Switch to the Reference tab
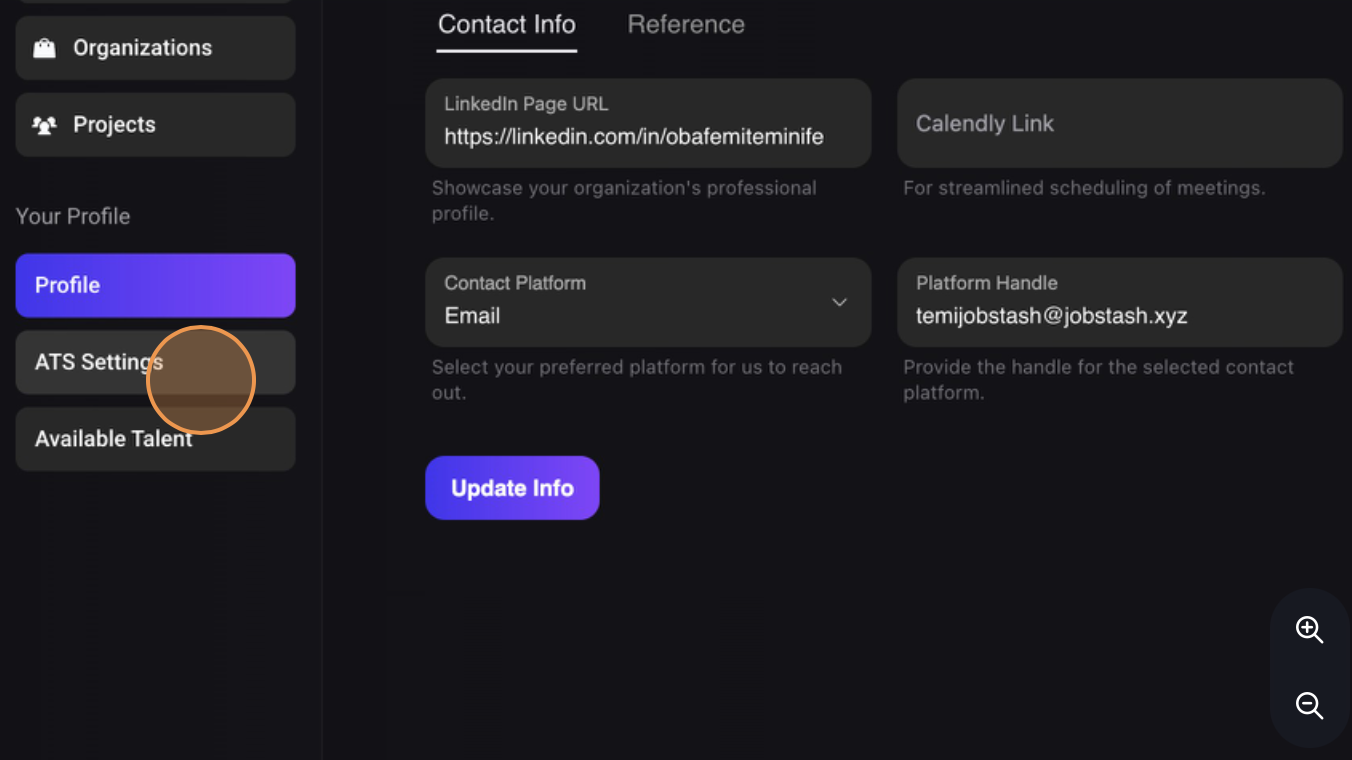 [x=686, y=24]
